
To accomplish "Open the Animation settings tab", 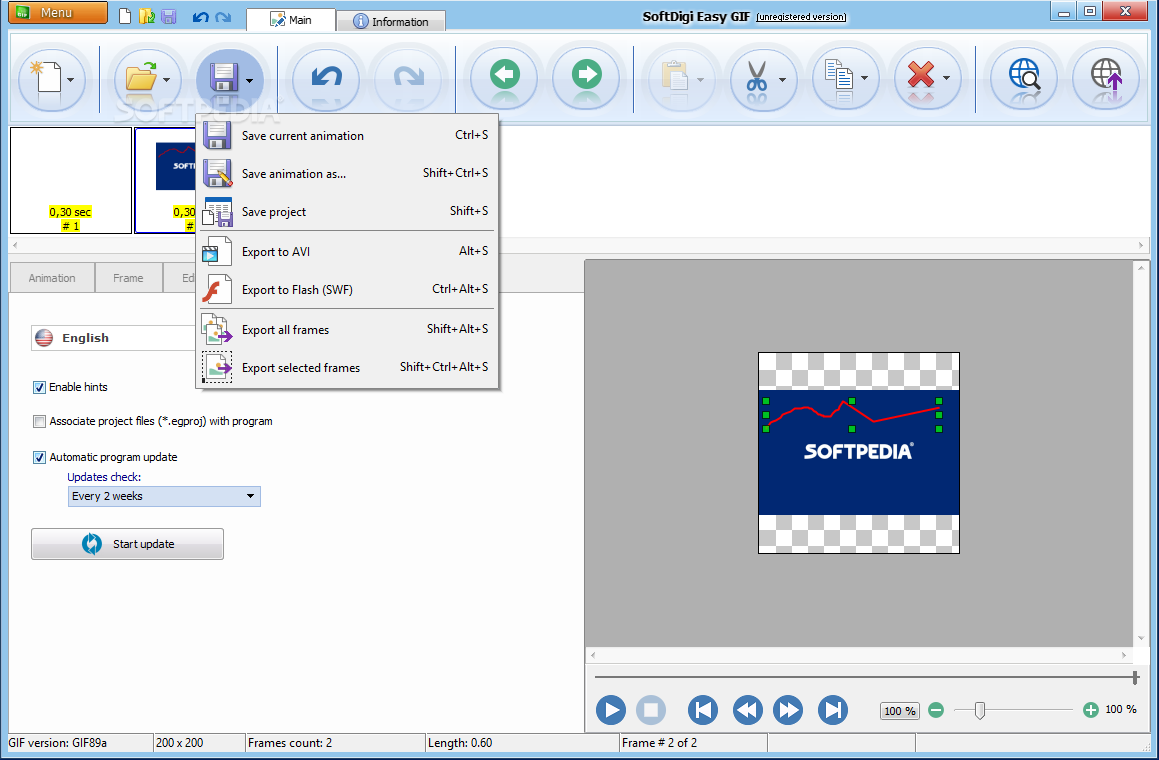I will click(52, 278).
